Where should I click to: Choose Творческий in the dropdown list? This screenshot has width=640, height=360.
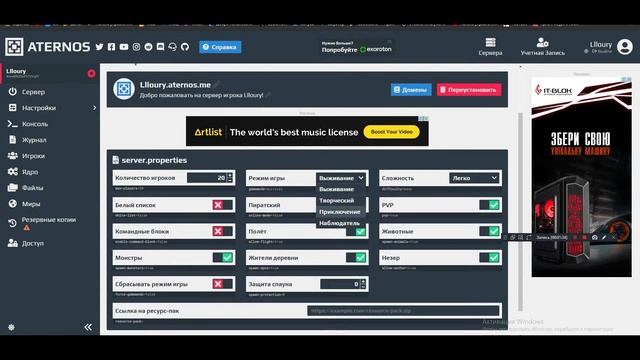[x=340, y=201]
